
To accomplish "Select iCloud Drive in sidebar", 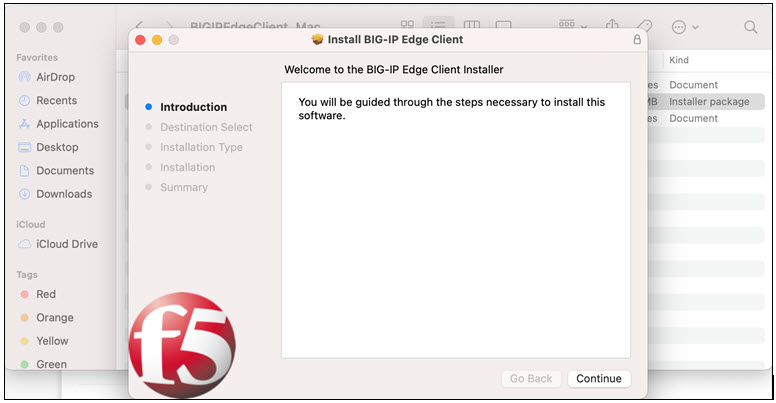I will [66, 244].
